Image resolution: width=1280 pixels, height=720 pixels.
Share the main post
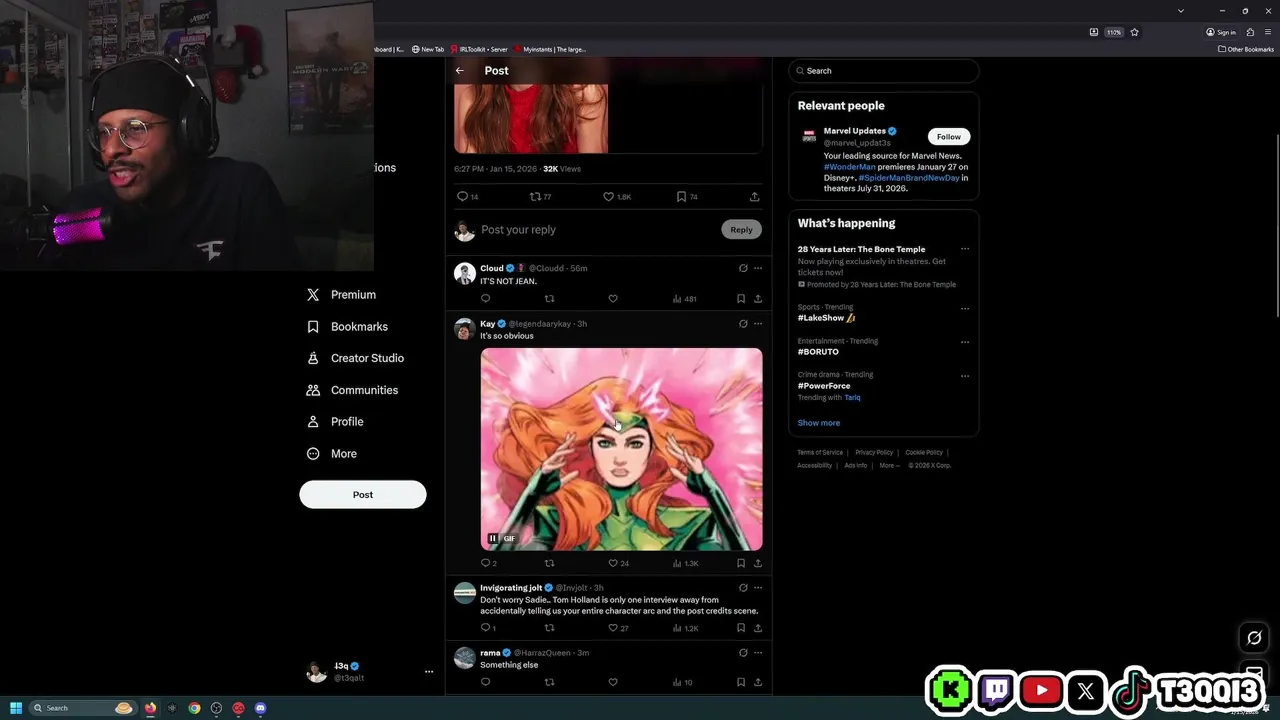pyautogui.click(x=754, y=197)
